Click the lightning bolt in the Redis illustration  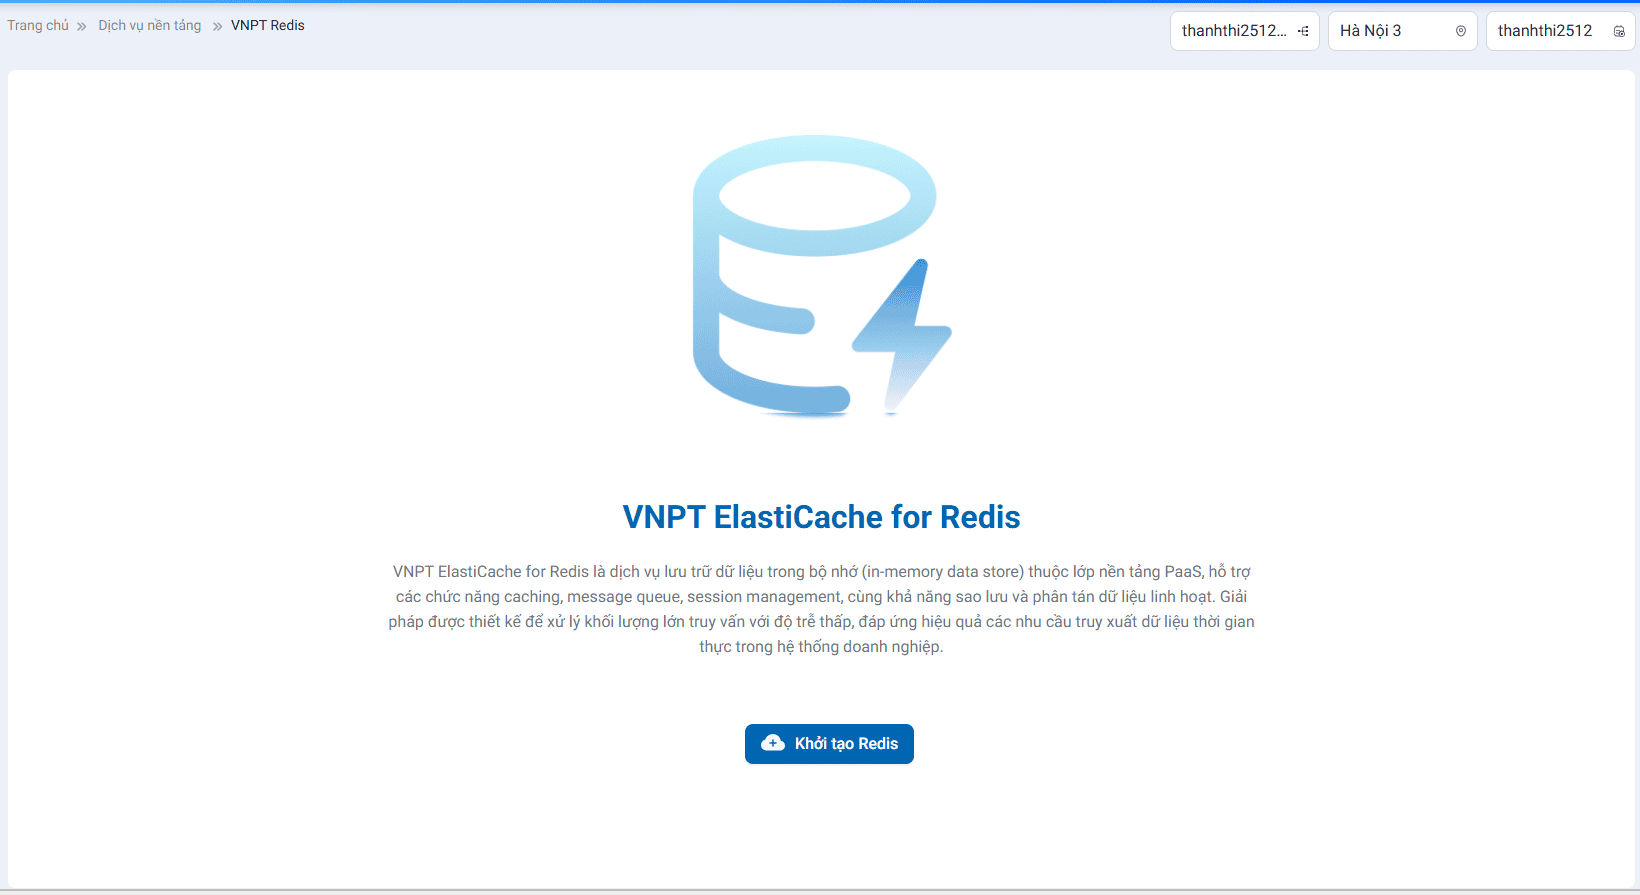click(904, 334)
